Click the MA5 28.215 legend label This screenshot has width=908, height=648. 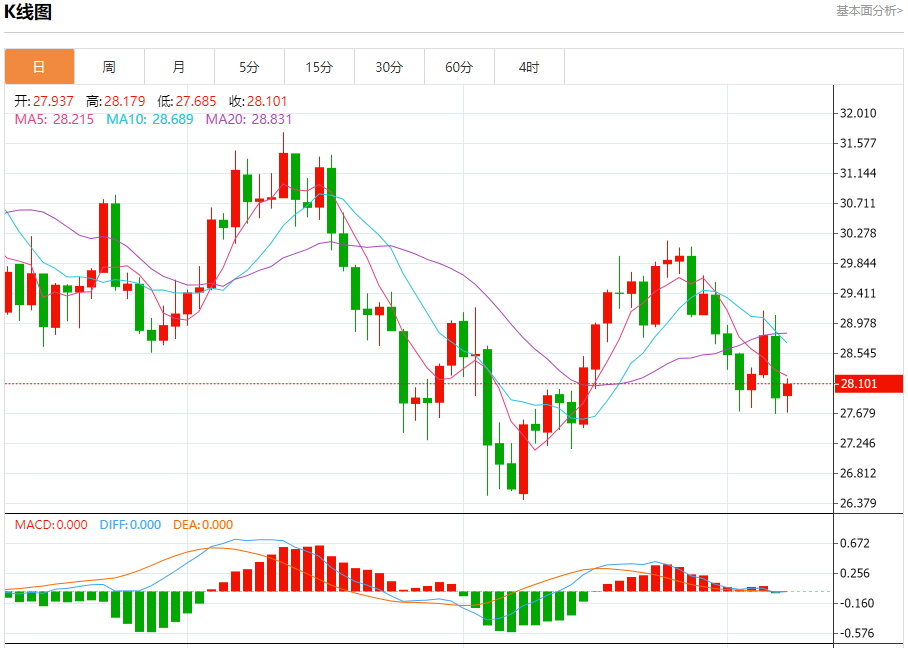(x=54, y=120)
